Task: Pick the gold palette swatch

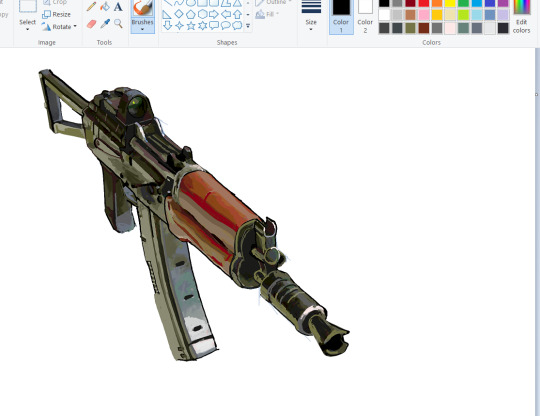Action: tap(437, 15)
